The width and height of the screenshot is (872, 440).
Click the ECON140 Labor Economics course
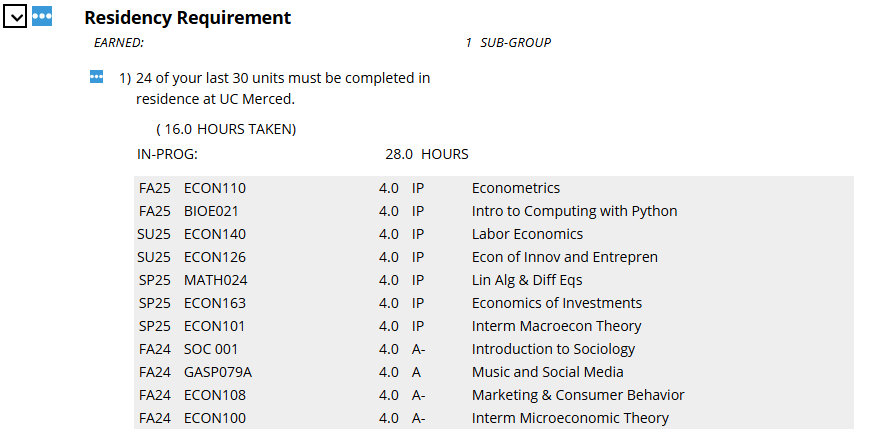[x=494, y=234]
